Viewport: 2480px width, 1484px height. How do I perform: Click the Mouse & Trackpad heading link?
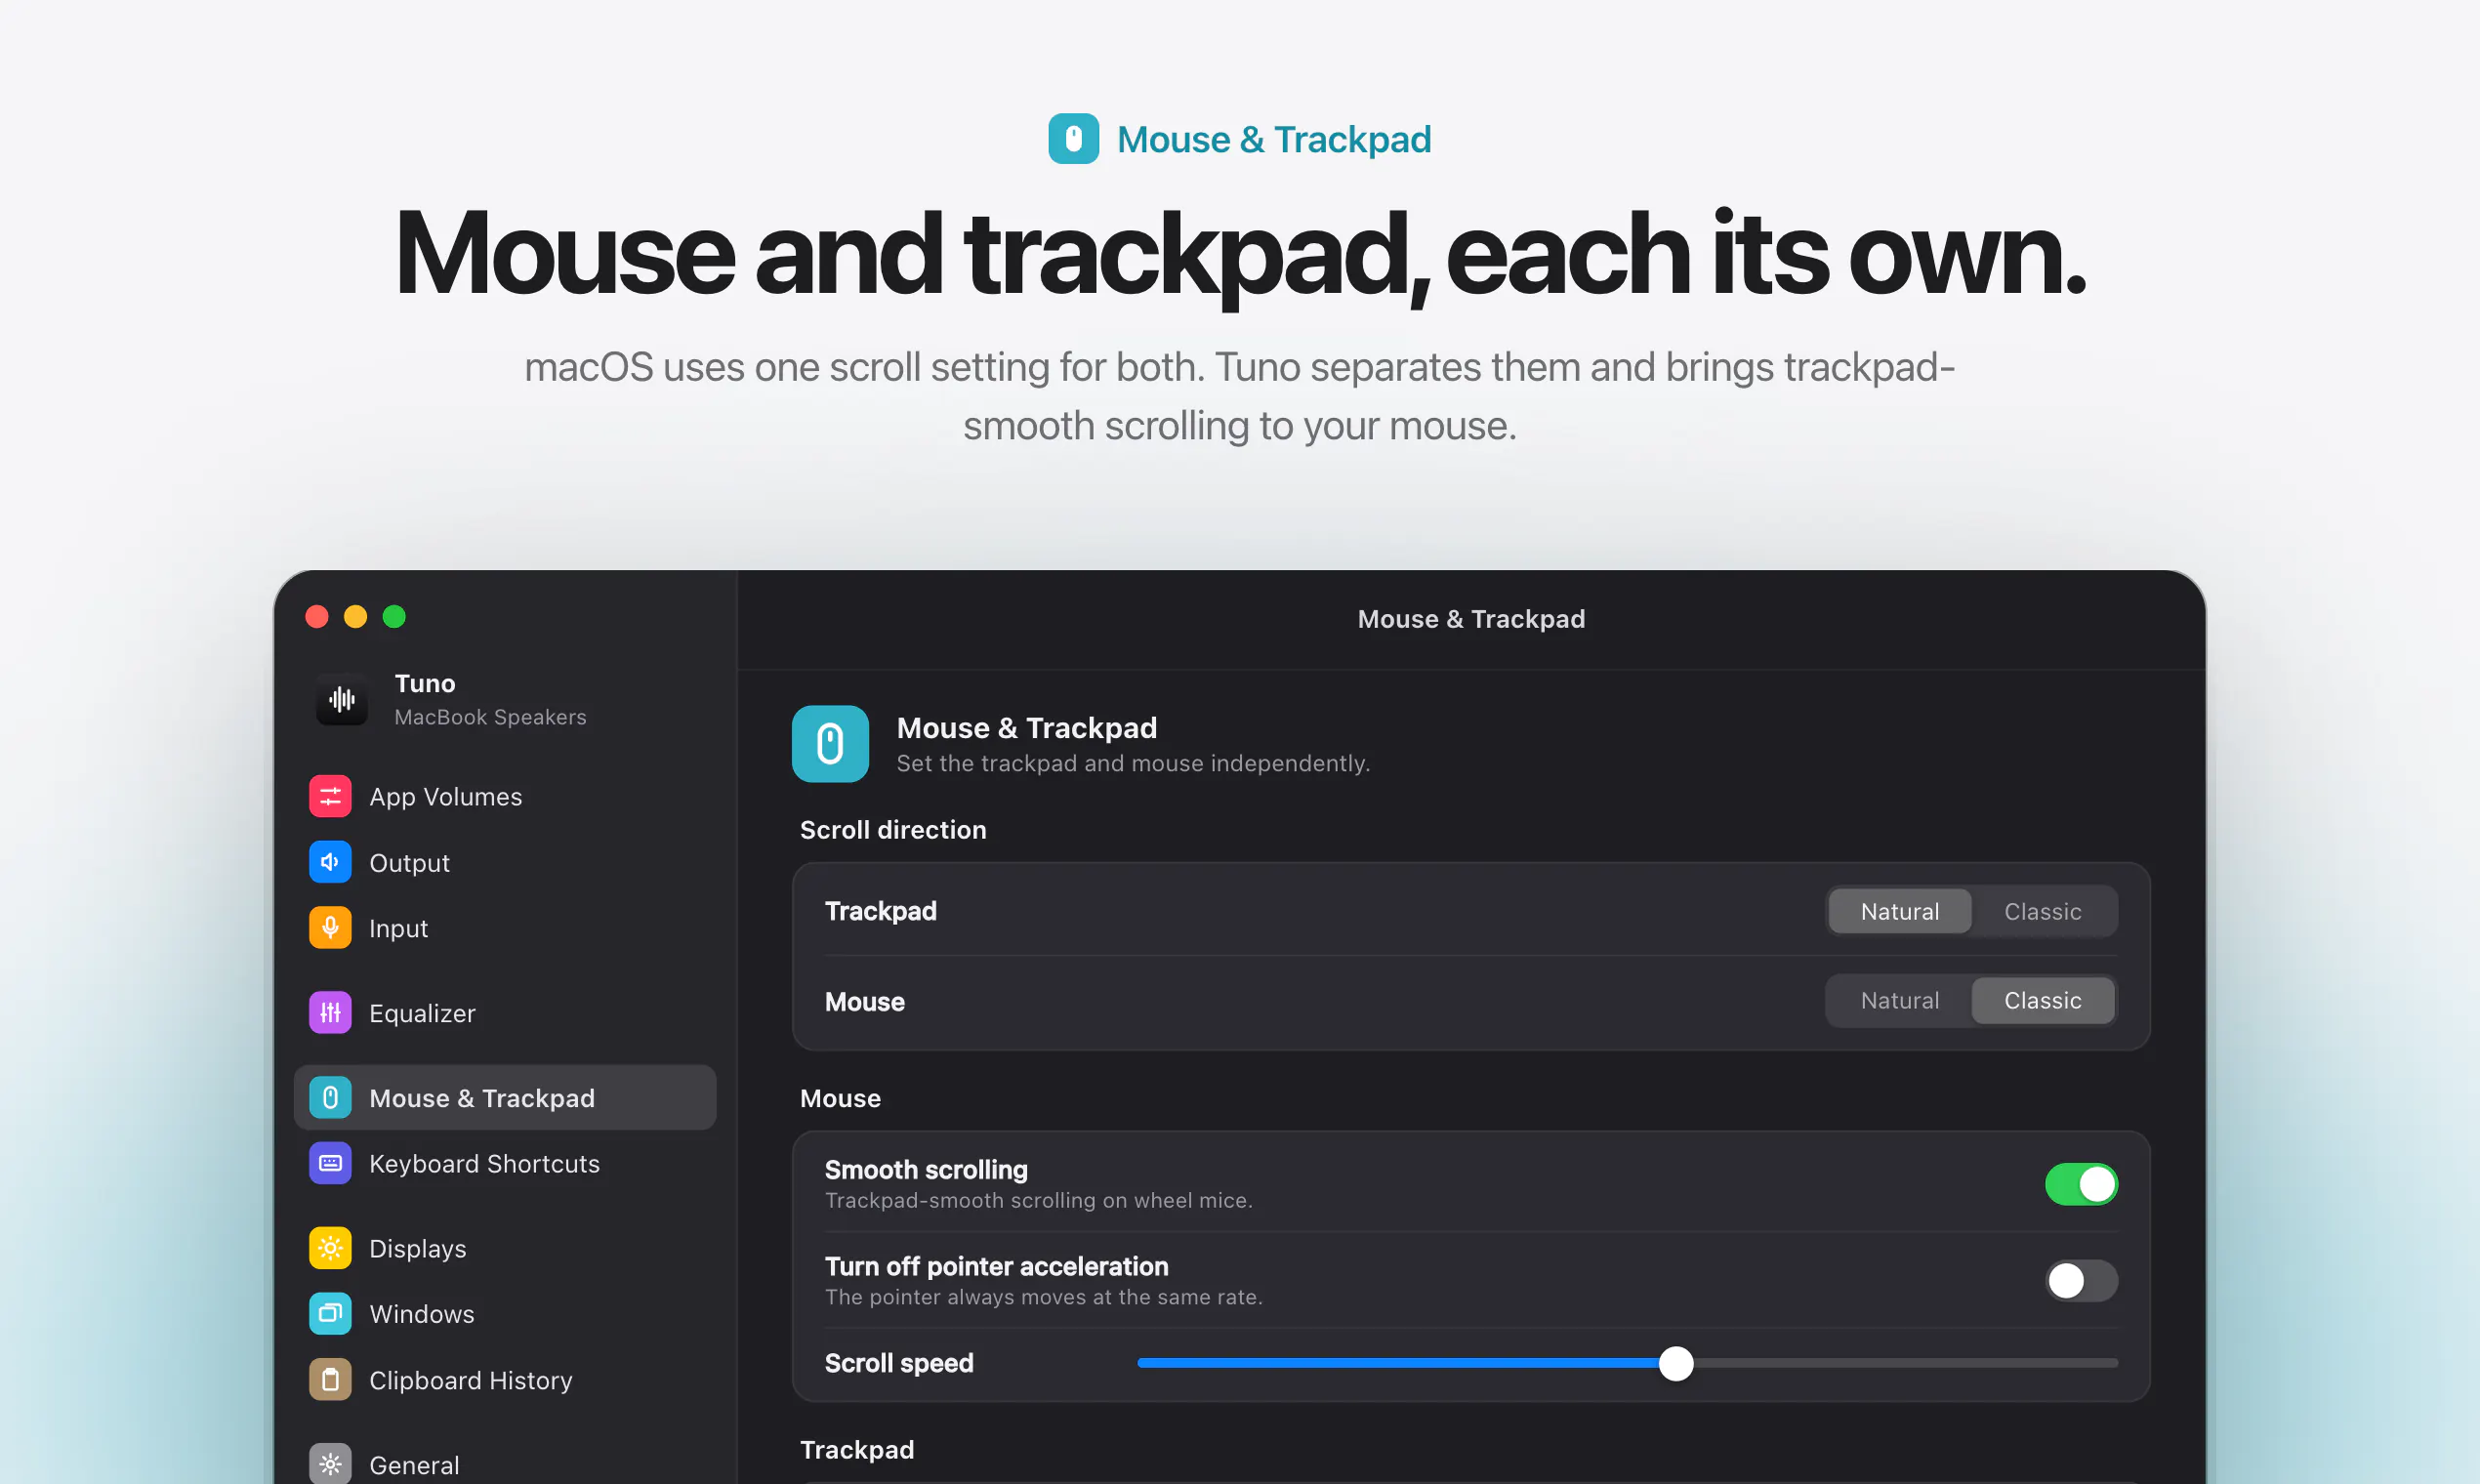(1273, 139)
